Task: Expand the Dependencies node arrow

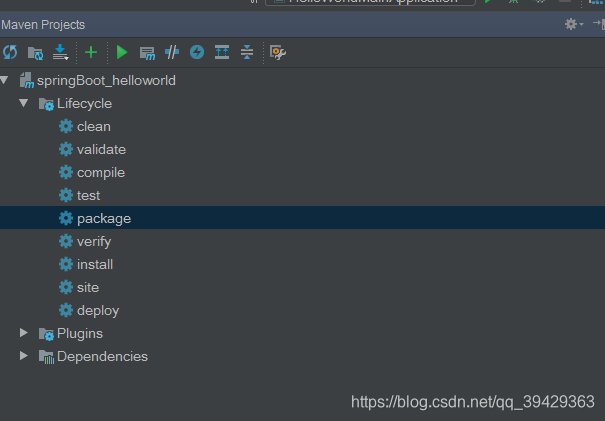Action: [x=24, y=356]
